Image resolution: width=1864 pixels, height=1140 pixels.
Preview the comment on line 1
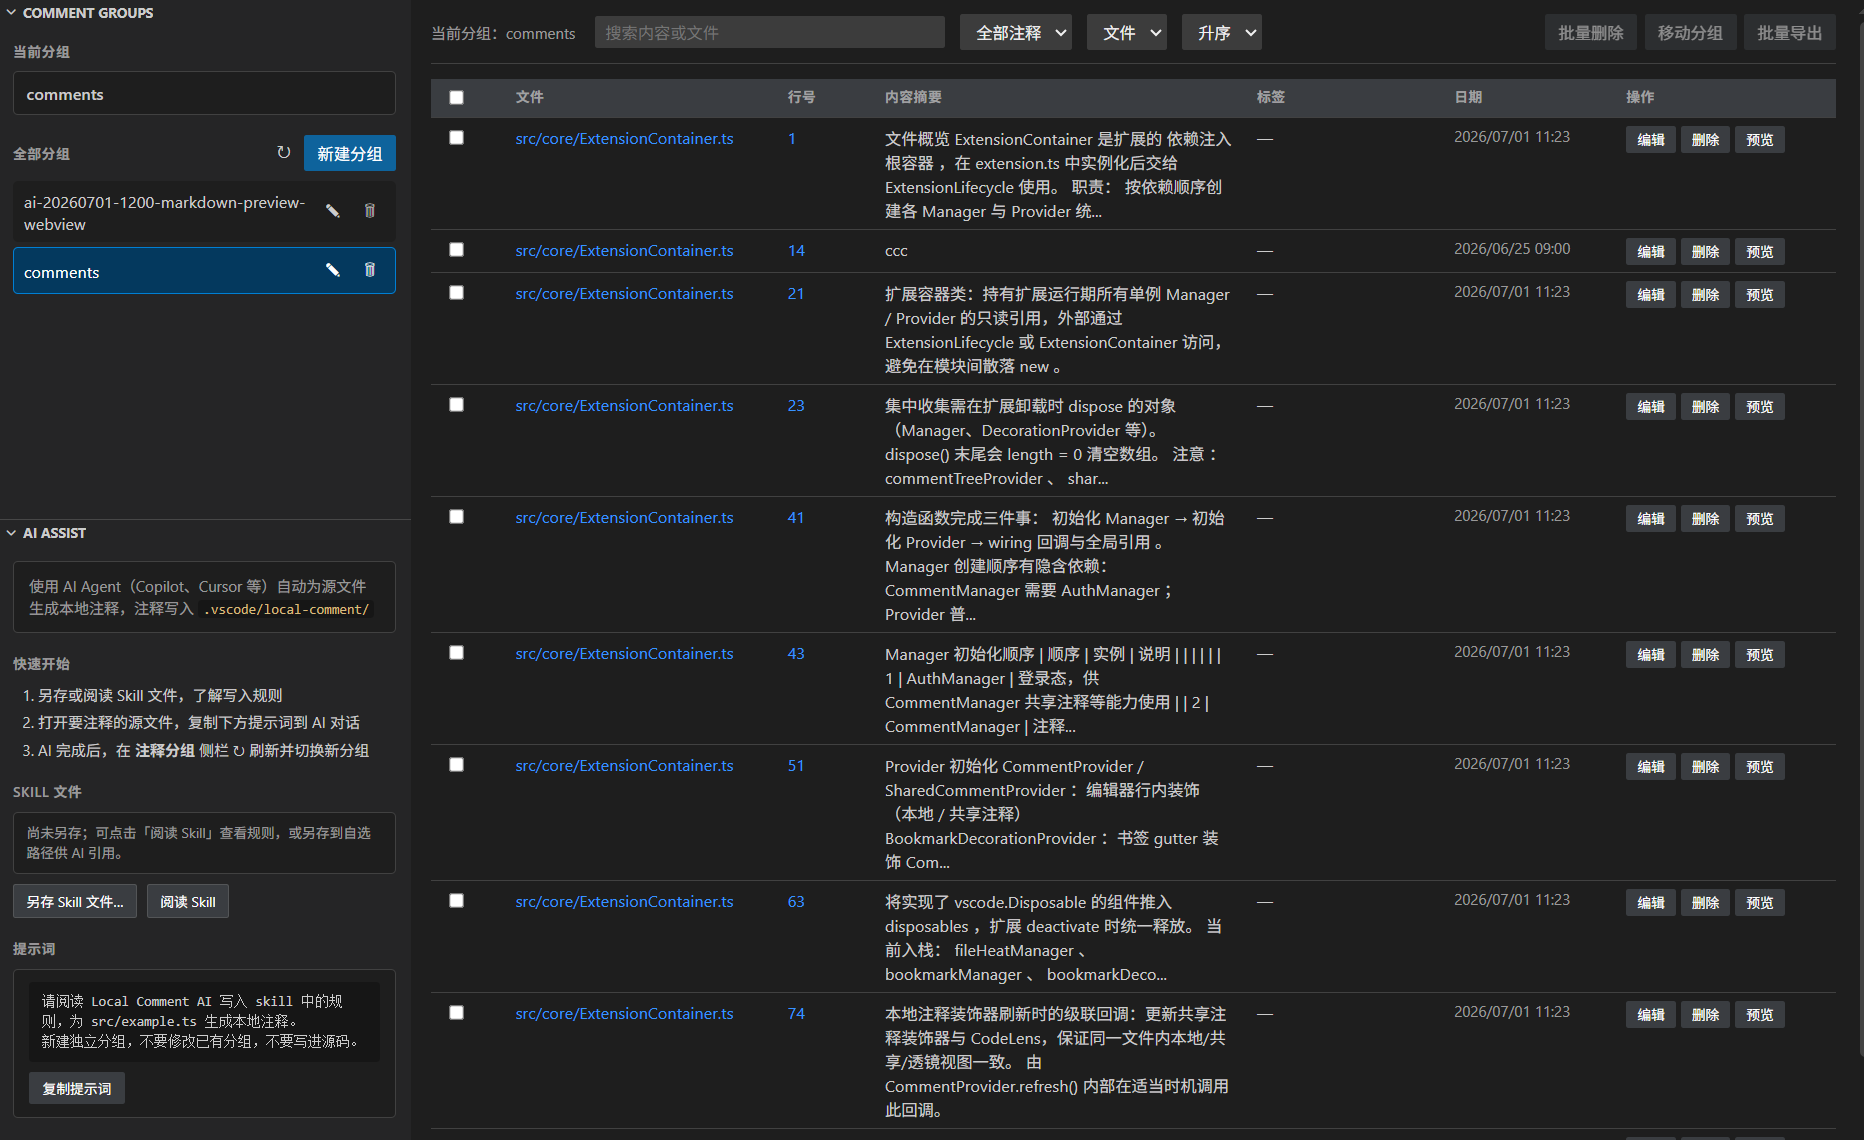[1760, 139]
